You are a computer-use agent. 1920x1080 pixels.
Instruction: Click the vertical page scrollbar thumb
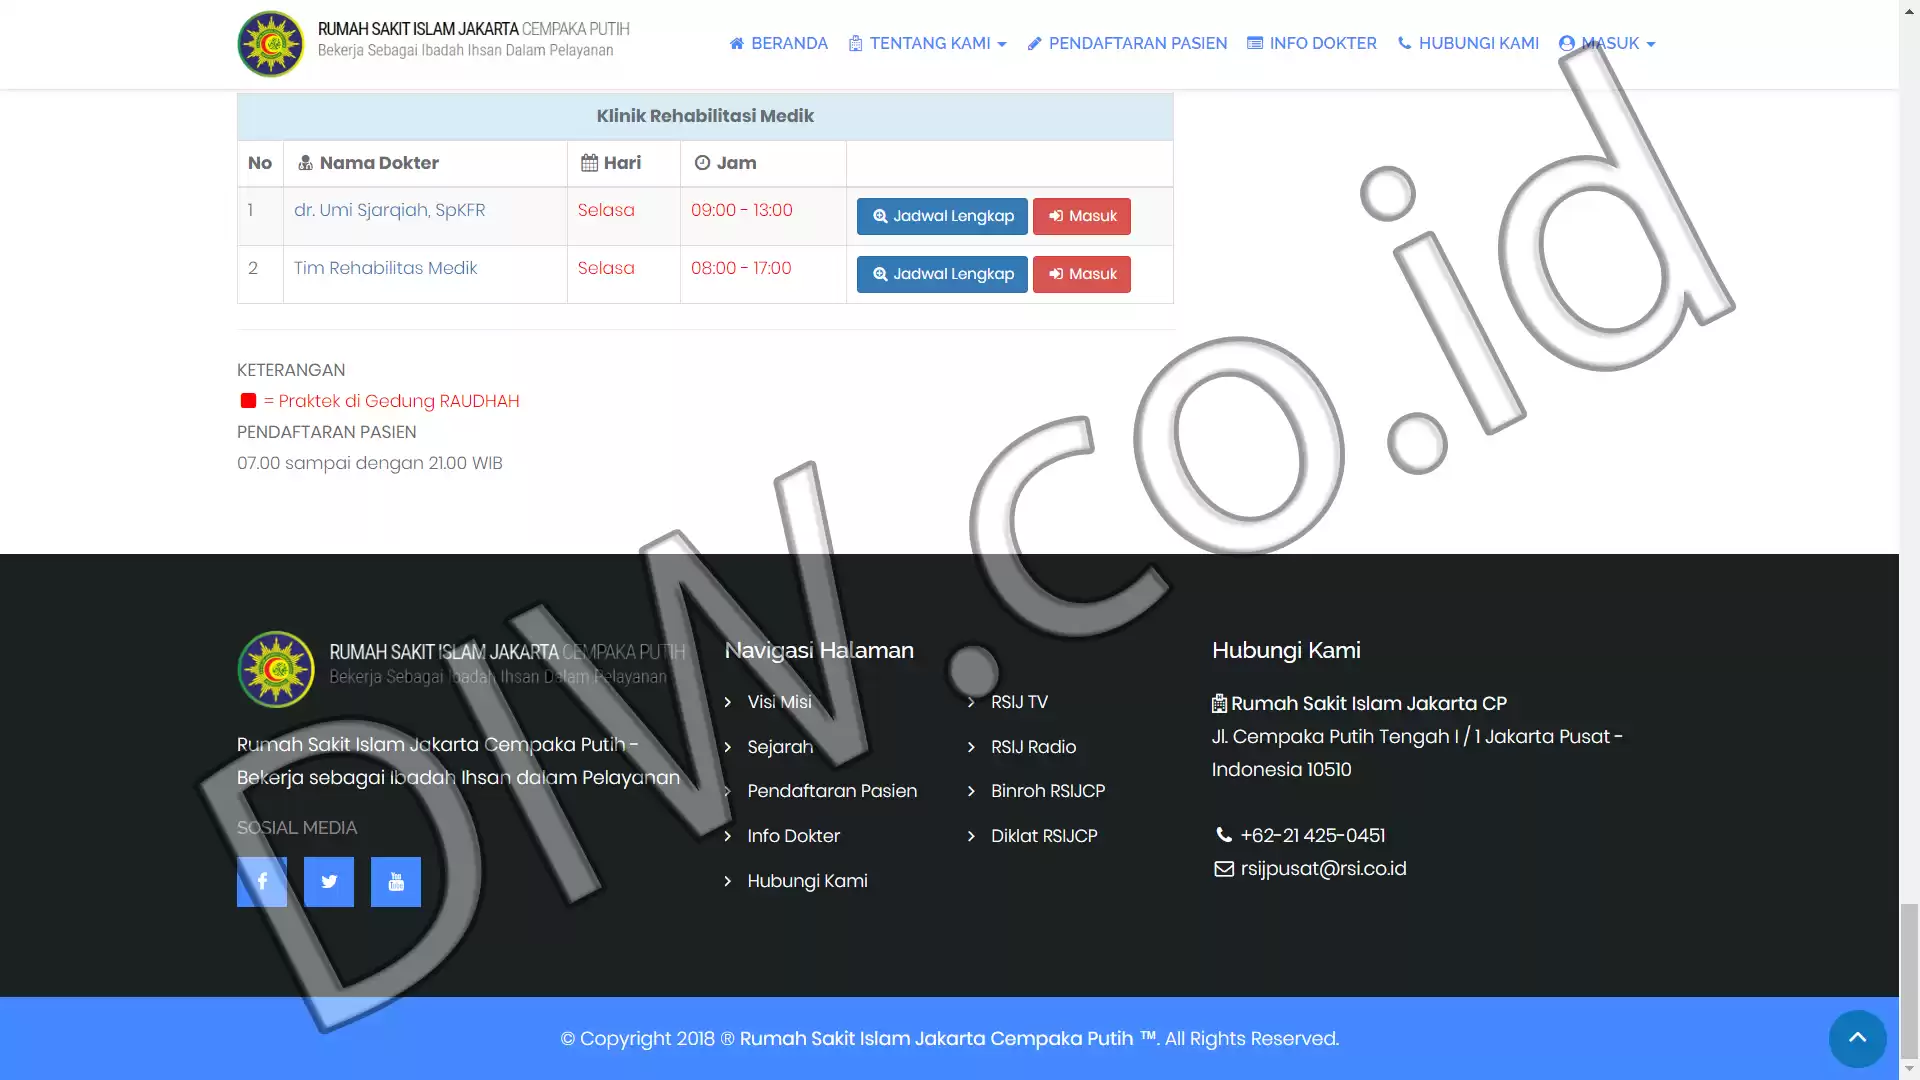pos(1909,979)
